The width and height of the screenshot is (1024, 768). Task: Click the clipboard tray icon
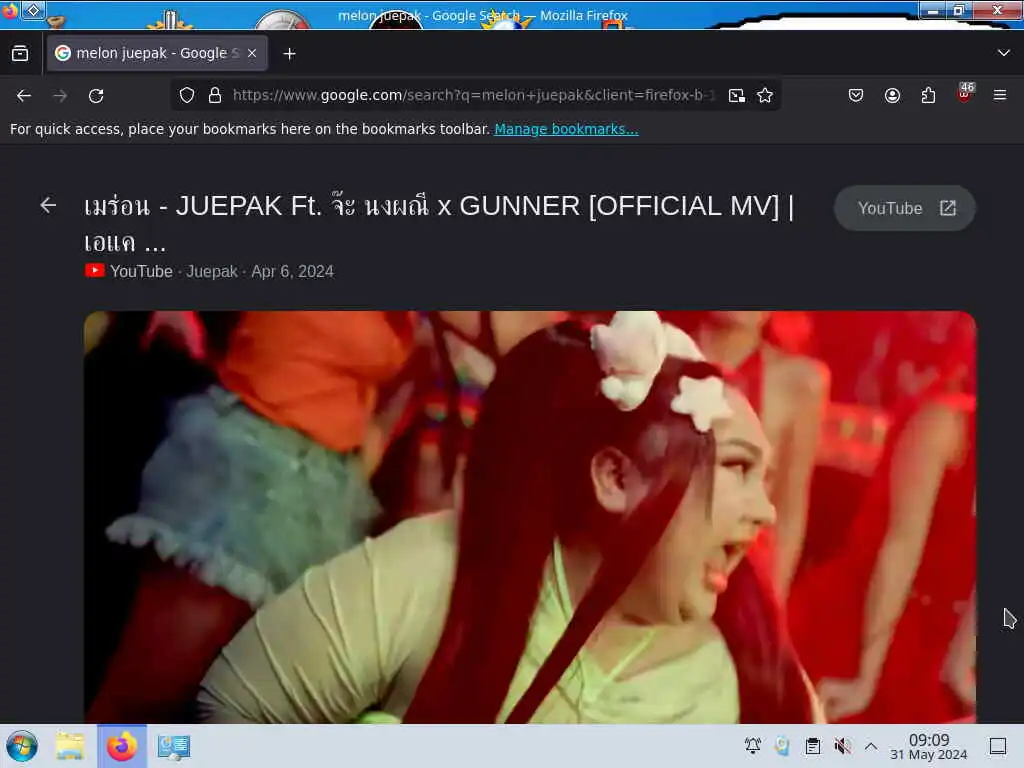coord(812,745)
